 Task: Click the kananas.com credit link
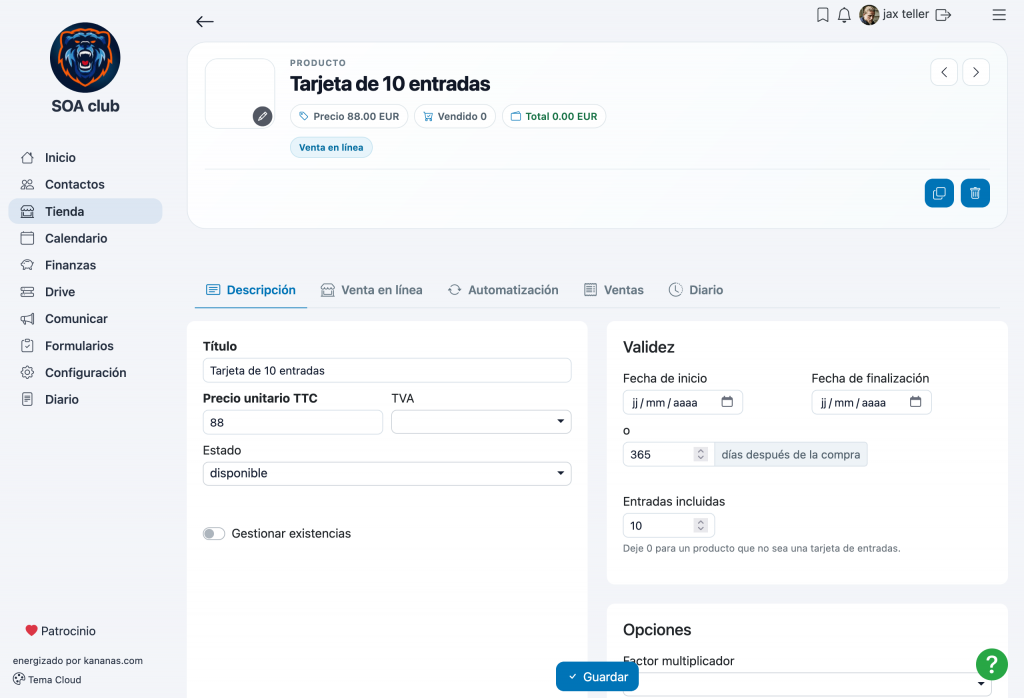click(x=114, y=661)
